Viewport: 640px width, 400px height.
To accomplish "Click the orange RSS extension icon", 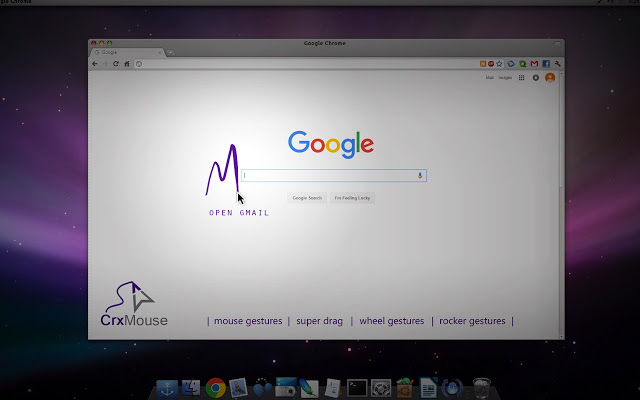I will pos(483,64).
